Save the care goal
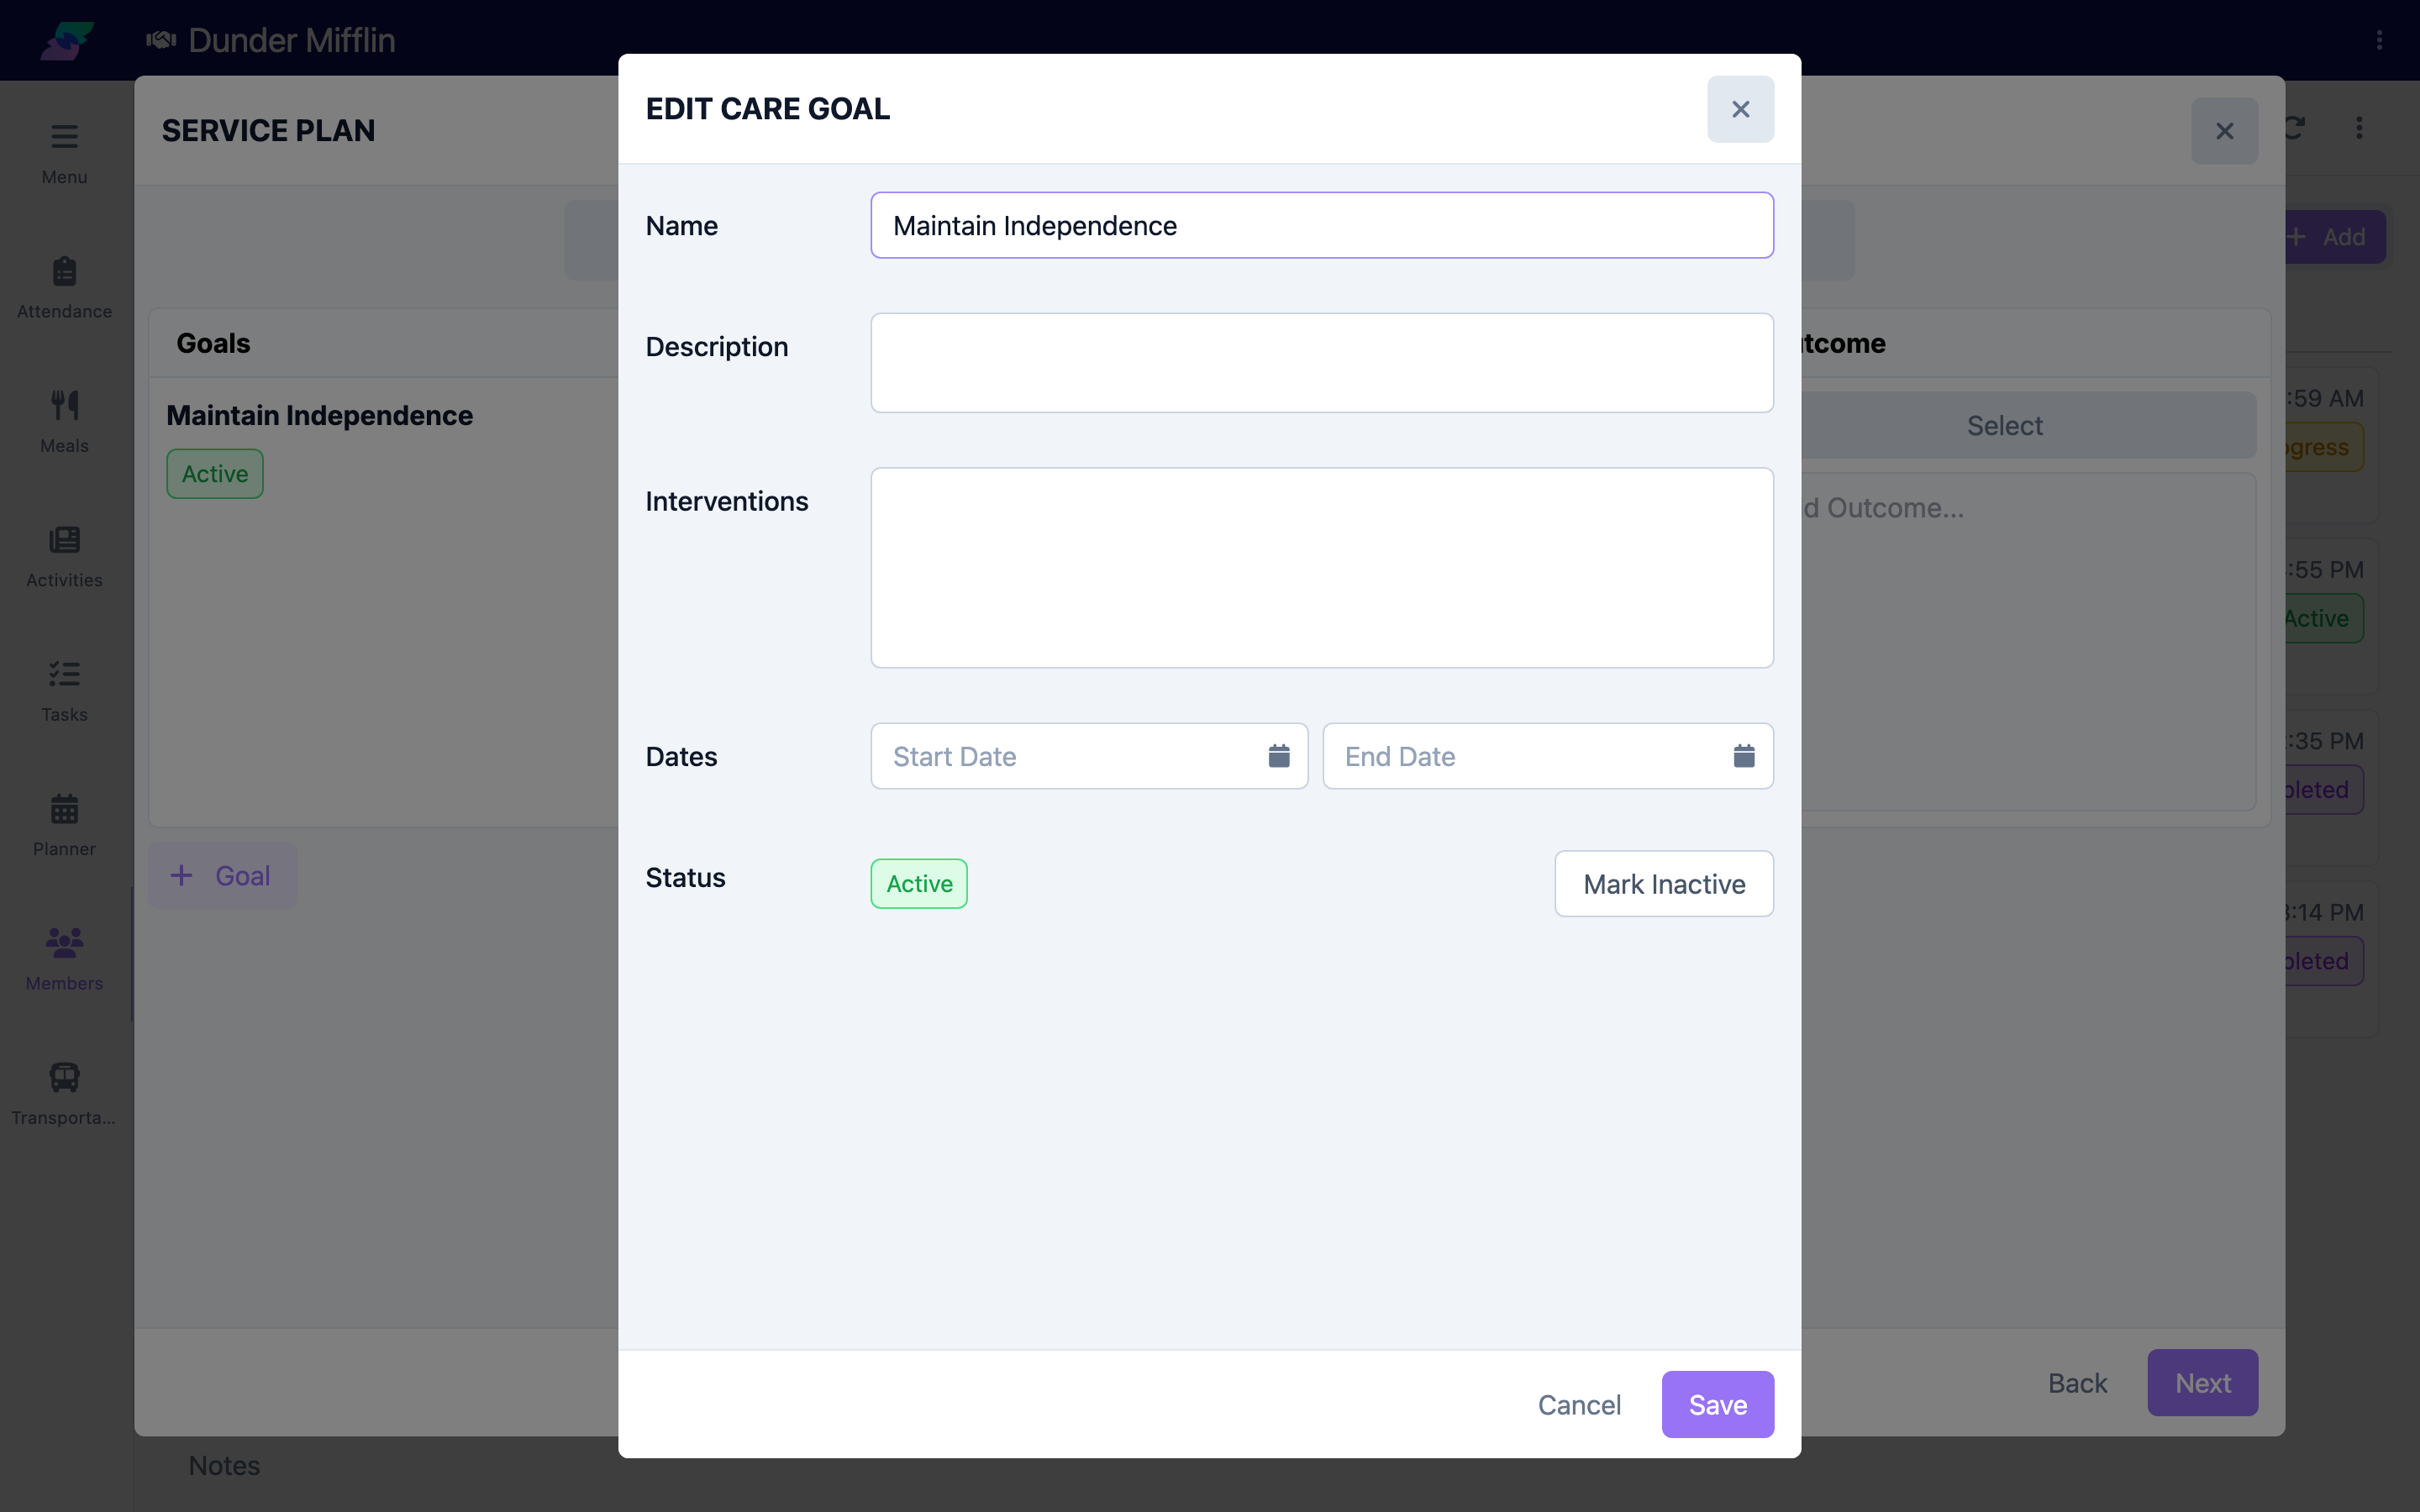The height and width of the screenshot is (1512, 2420). tap(1717, 1404)
